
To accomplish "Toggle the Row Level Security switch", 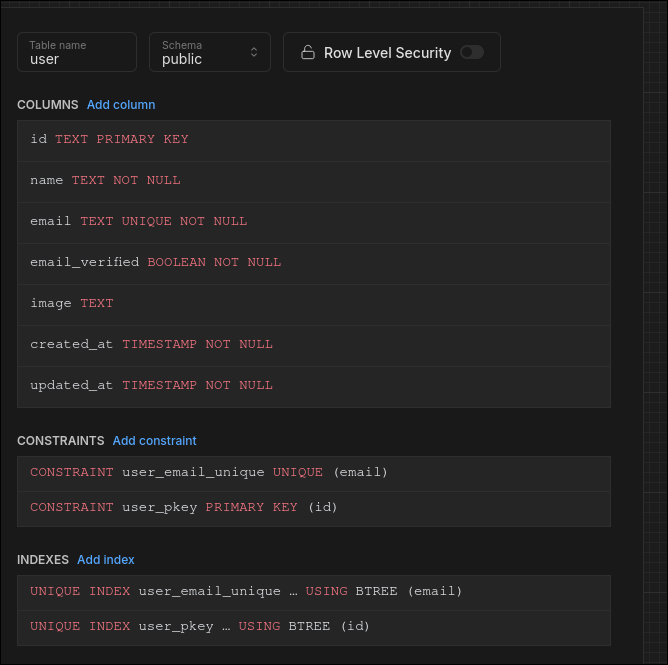I will [471, 52].
